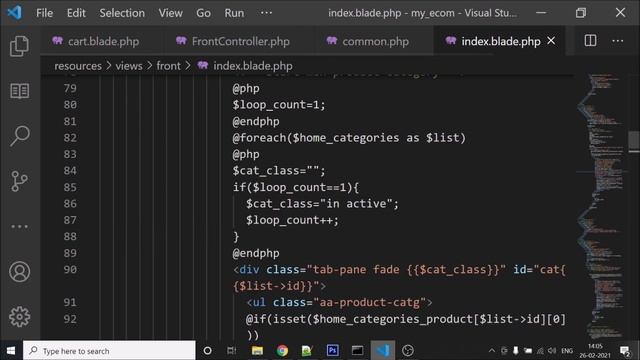
Task: Show additional activity bar views ellipsis
Action: (19, 227)
